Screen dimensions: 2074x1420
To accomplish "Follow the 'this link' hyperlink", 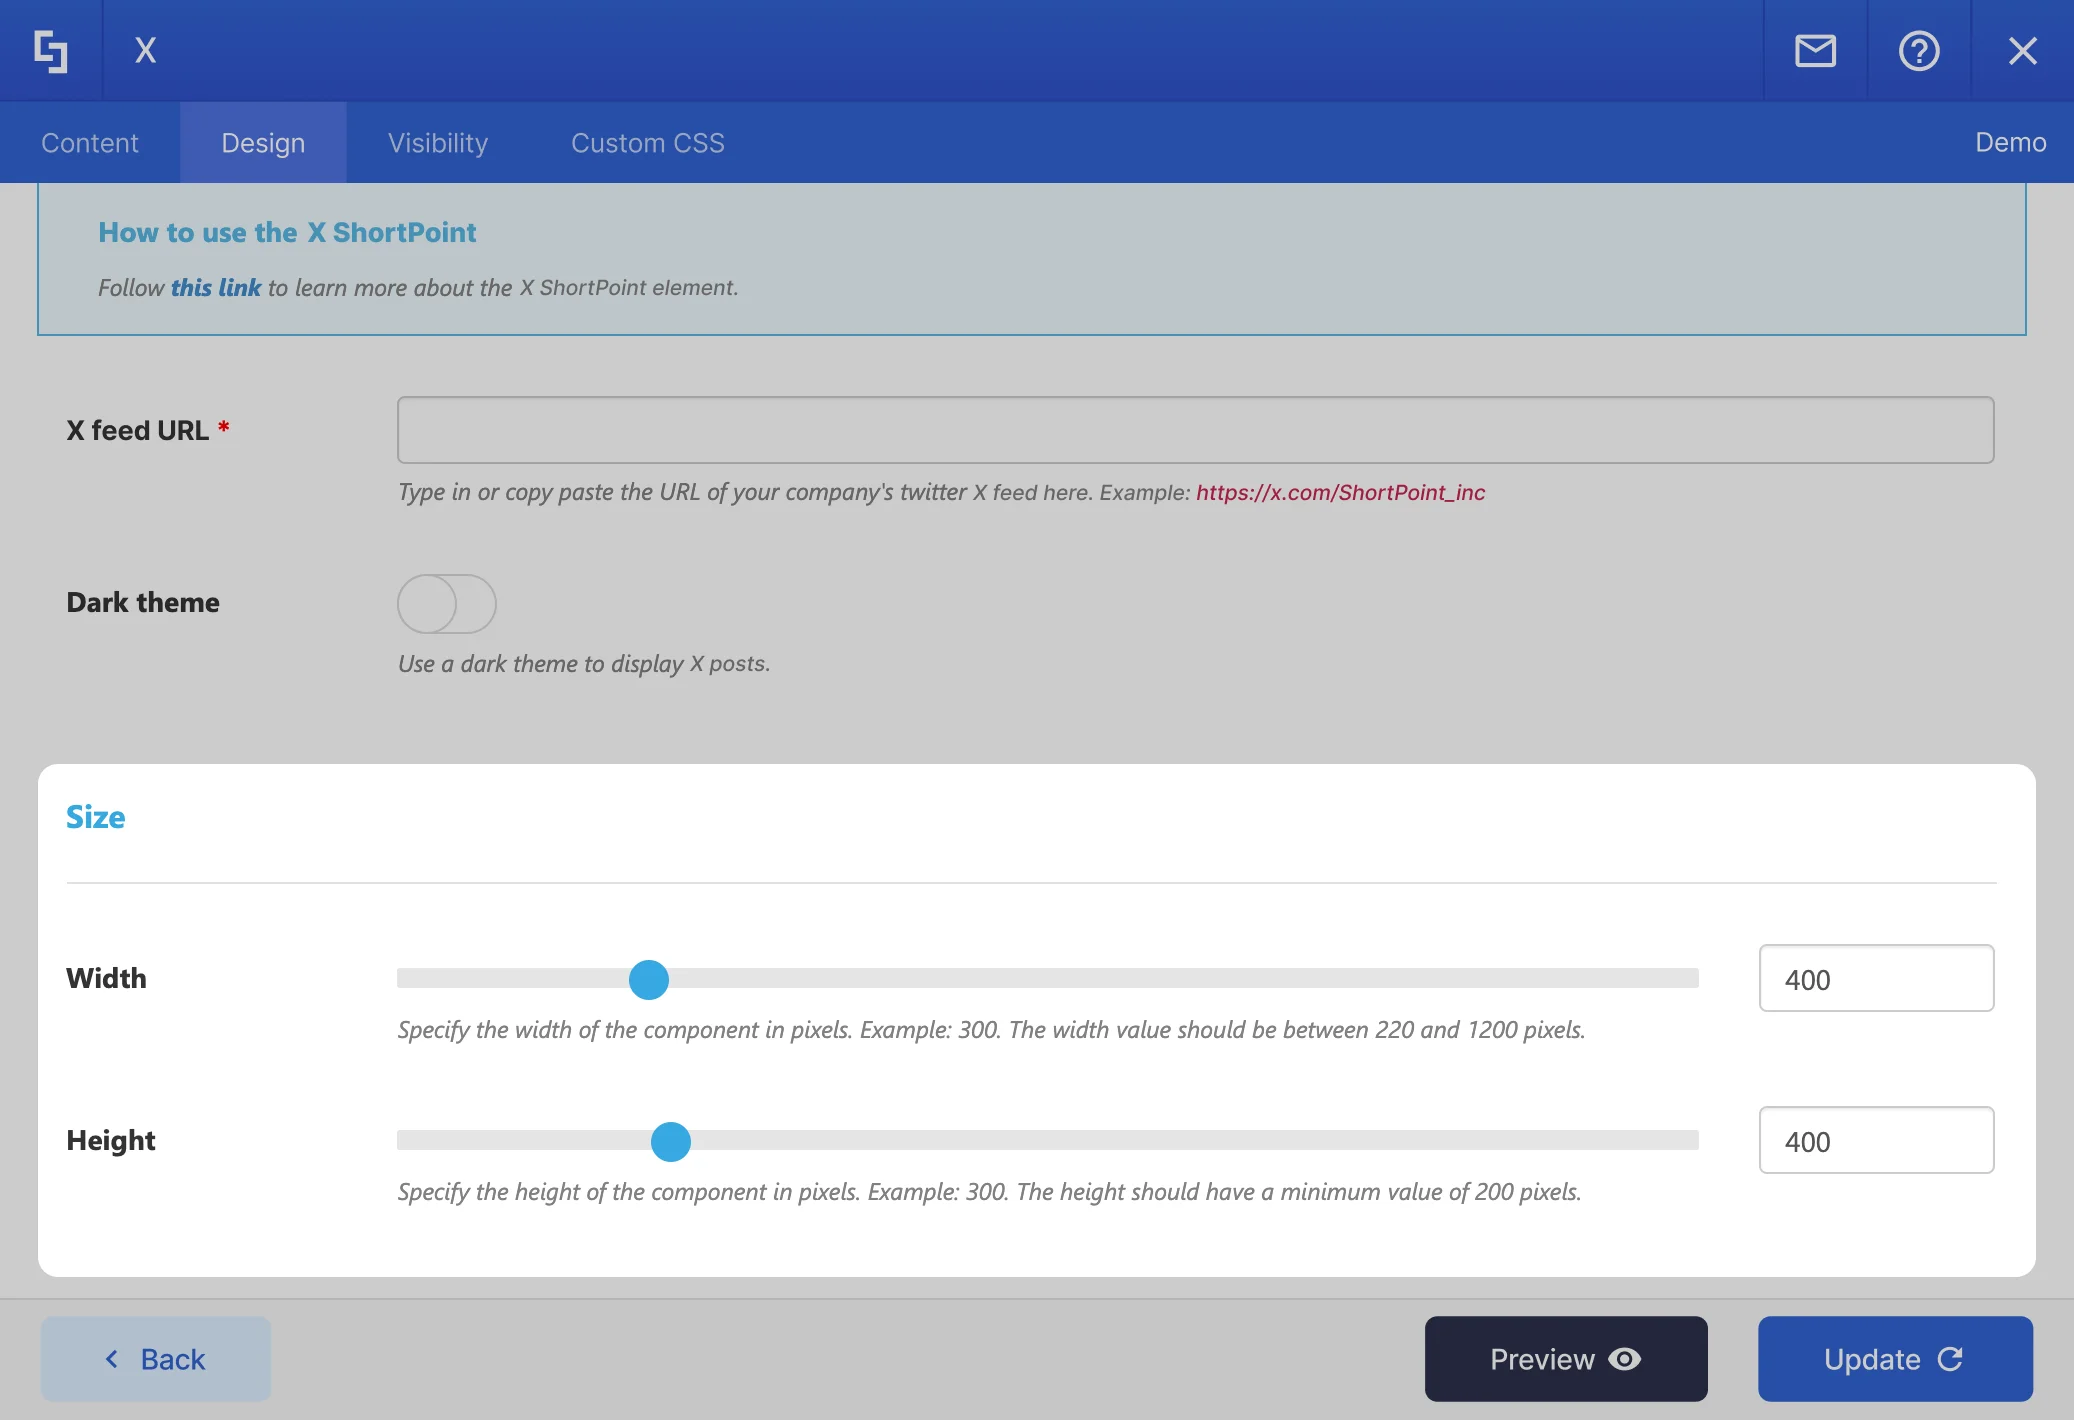I will tap(215, 288).
